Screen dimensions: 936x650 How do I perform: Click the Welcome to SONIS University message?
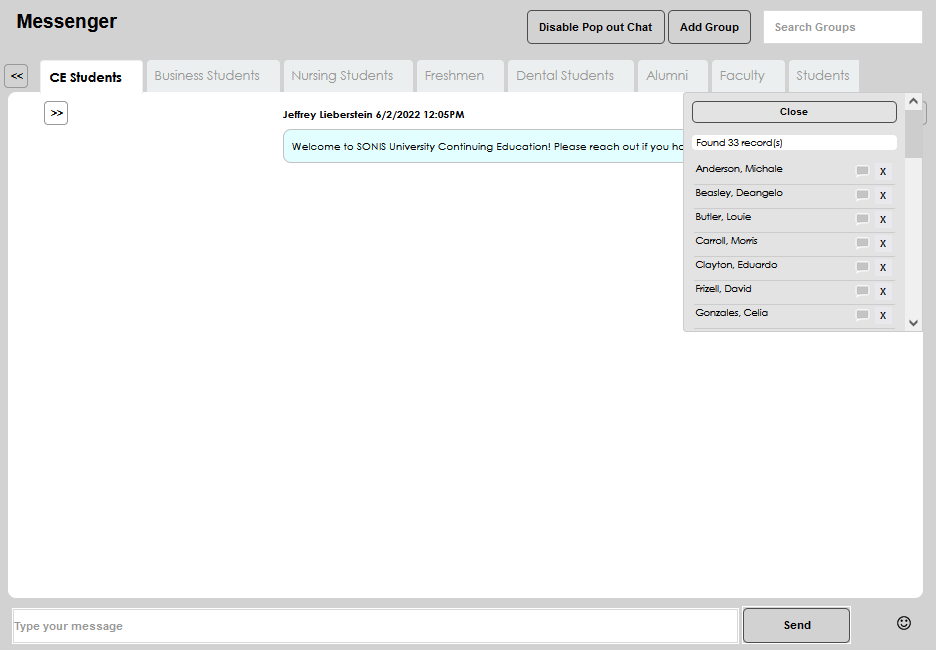pos(484,146)
